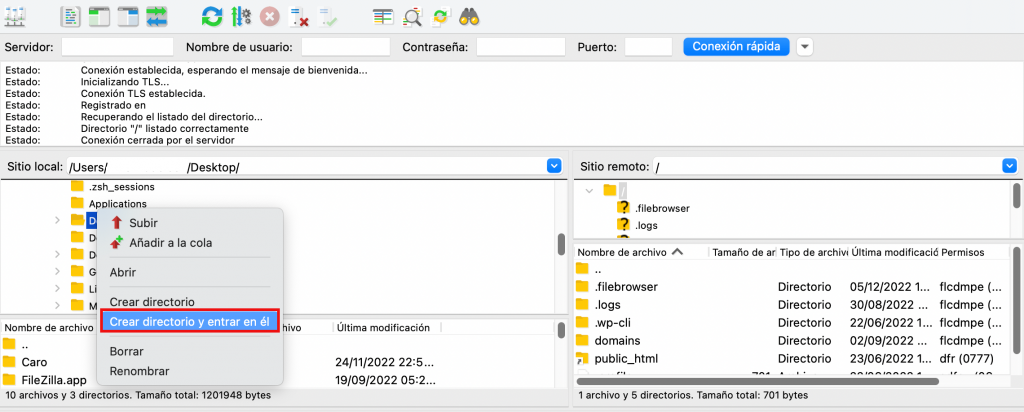Image resolution: width=1024 pixels, height=412 pixels.
Task: Open the Site Manager icon
Action: 16,16
